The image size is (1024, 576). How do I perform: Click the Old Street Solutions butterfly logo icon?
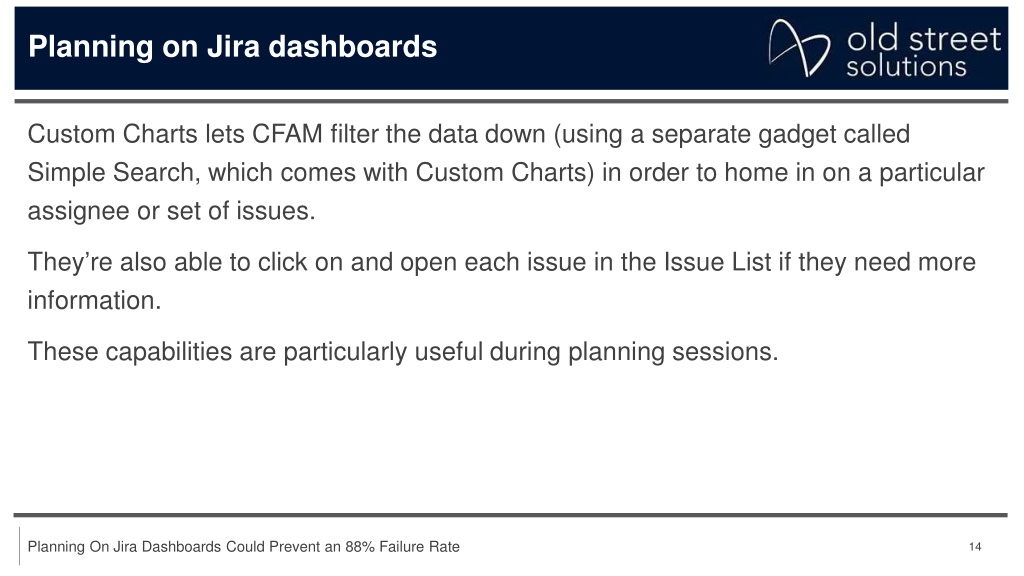pos(799,48)
